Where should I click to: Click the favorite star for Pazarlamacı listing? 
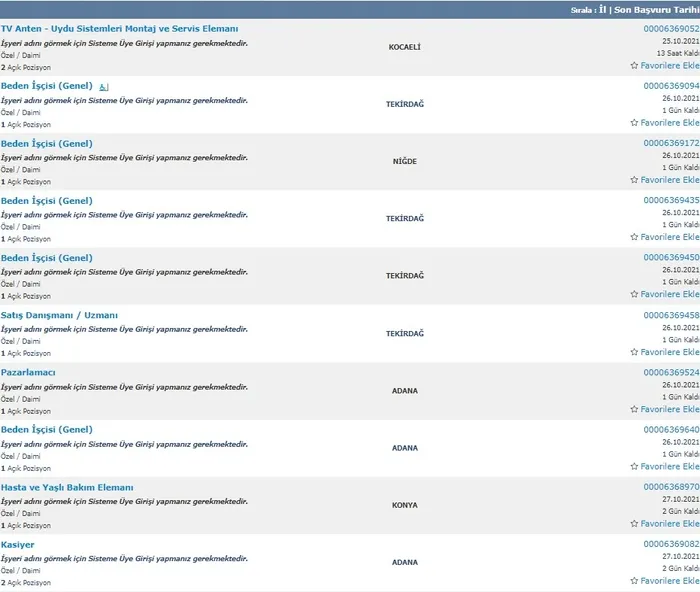coord(634,409)
